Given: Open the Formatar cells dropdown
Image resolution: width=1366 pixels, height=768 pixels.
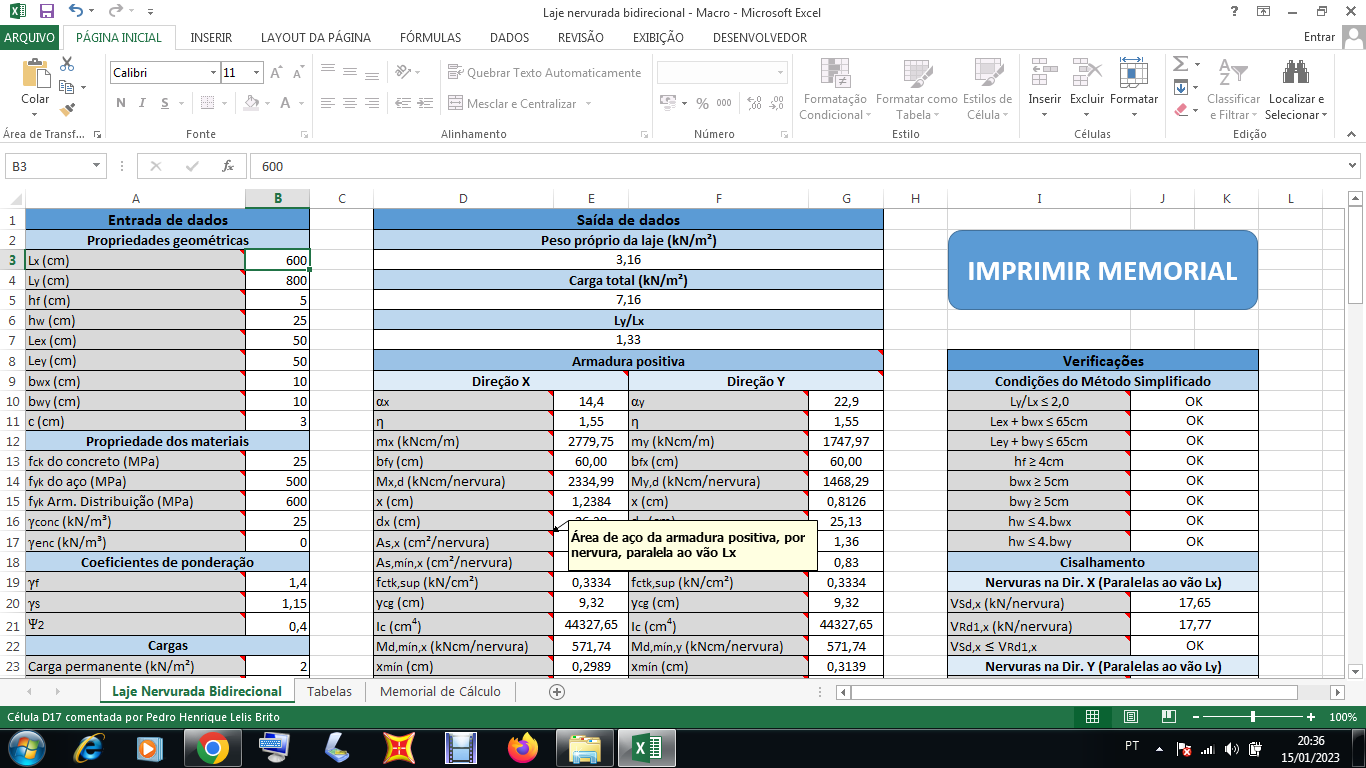Looking at the screenshot, I should pyautogui.click(x=1134, y=89).
